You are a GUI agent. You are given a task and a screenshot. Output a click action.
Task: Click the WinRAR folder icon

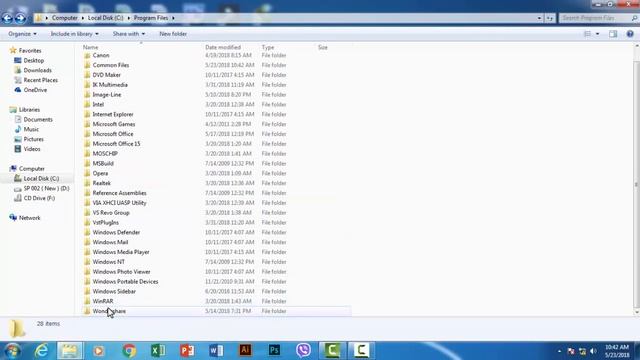(x=87, y=301)
